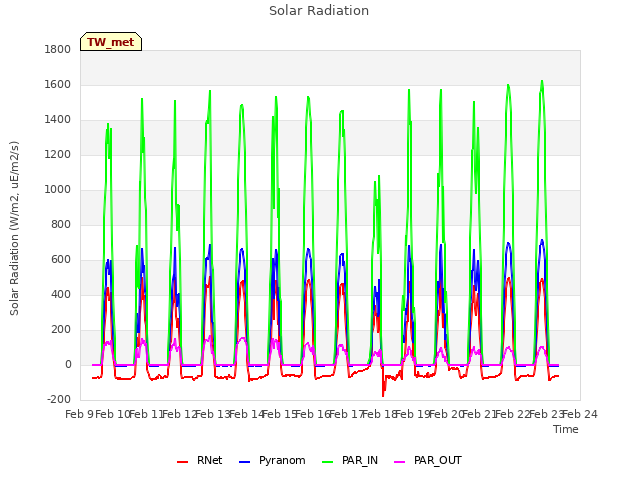This screenshot has height=480, width=640.
Task: Click the Feb 13 x-axis tick label
Action: pyautogui.click(x=213, y=414)
